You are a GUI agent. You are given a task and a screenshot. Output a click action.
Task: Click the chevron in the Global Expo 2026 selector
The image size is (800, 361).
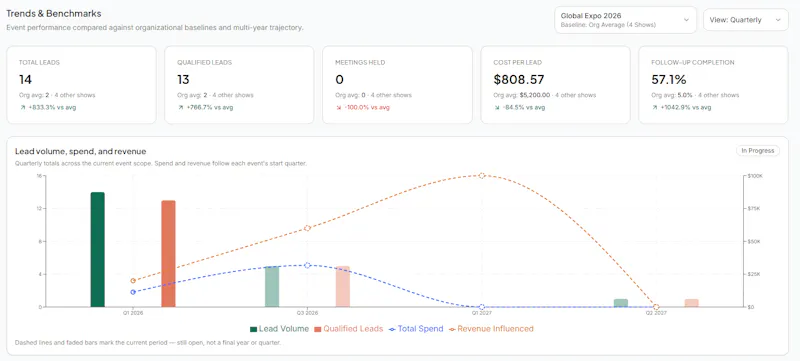(686, 20)
